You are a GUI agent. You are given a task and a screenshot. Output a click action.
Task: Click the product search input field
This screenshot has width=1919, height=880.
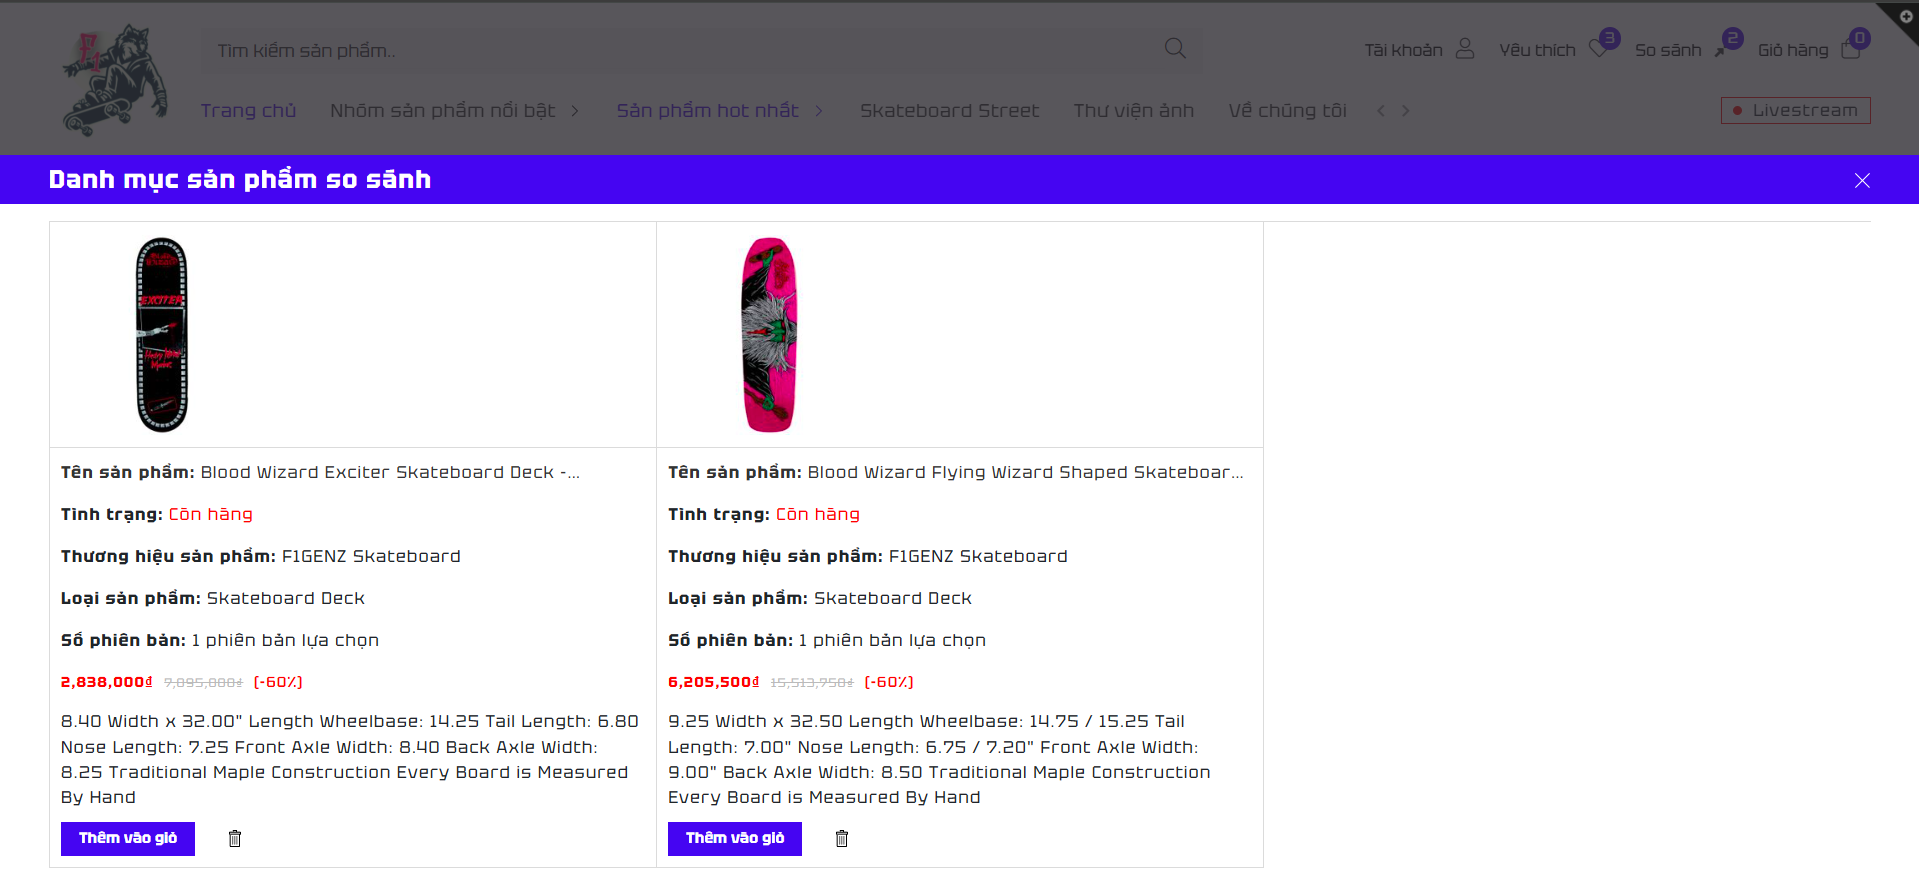pyautogui.click(x=680, y=50)
